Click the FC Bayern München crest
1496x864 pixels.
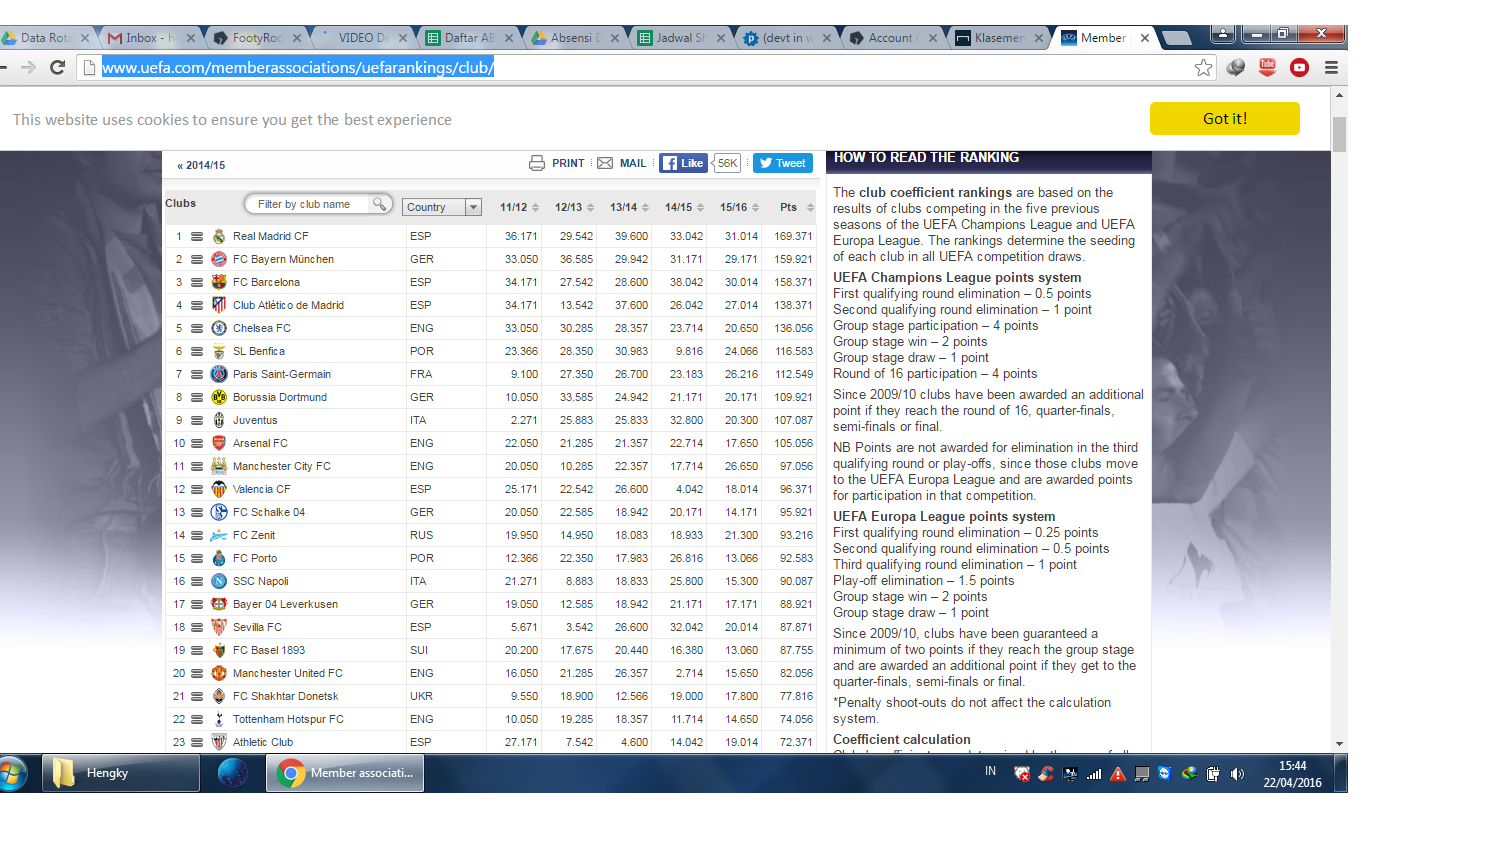point(219,259)
